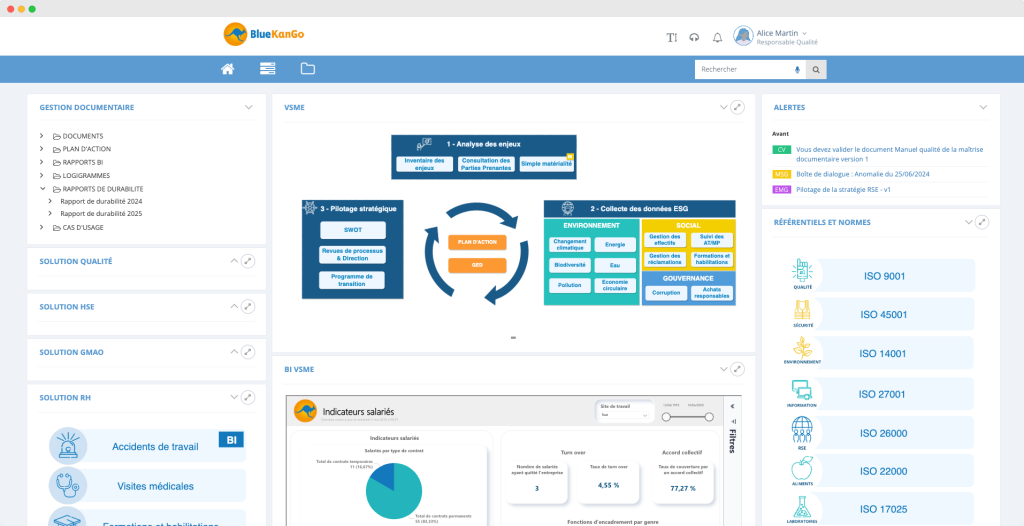This screenshot has height=526, width=1024.
Task: Collapse the Rapports de Durabilité tree node
Action: point(42,188)
